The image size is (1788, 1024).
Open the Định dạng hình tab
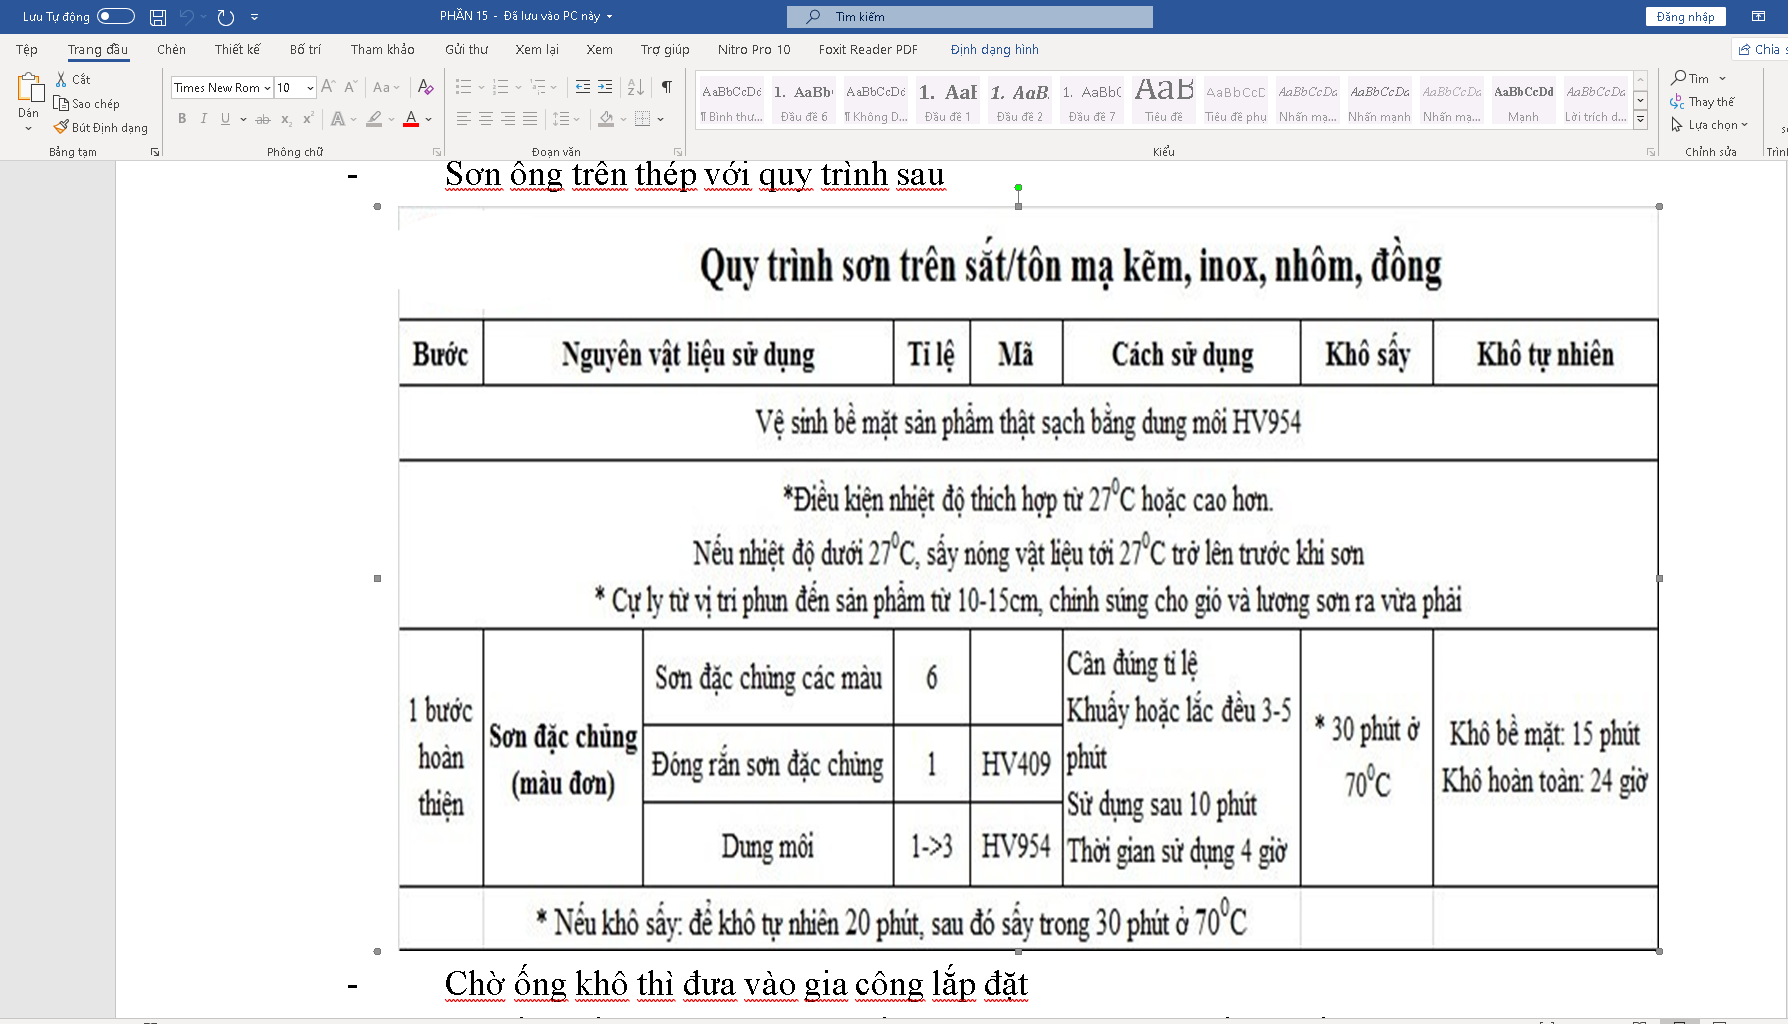994,49
